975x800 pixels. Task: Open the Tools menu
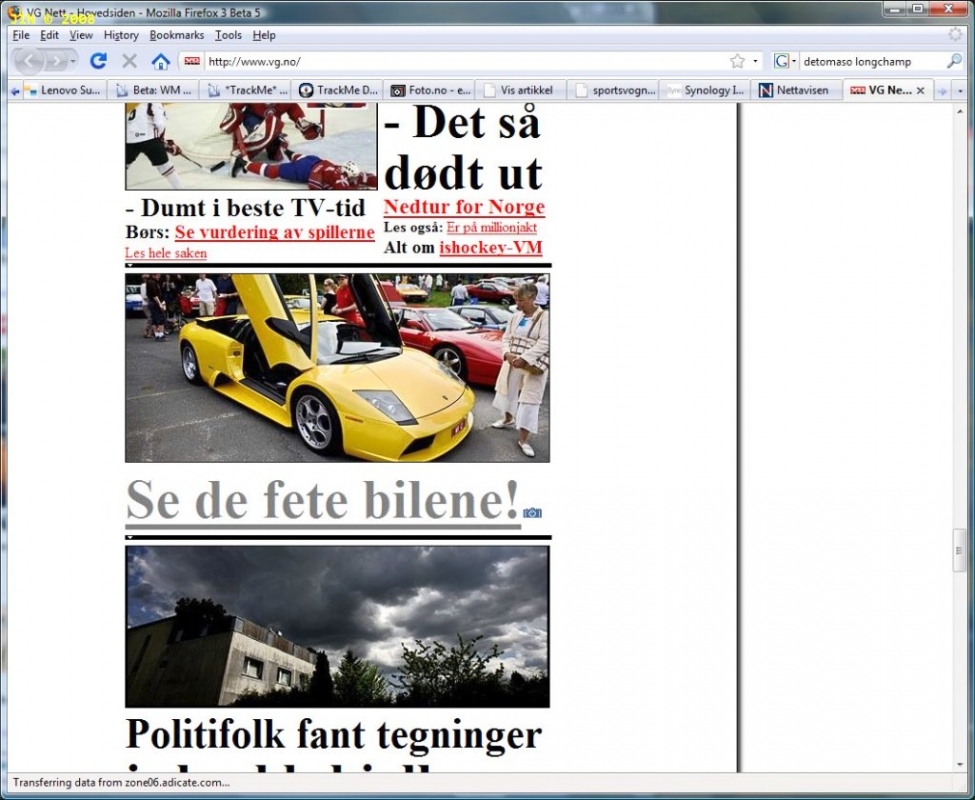pos(228,35)
